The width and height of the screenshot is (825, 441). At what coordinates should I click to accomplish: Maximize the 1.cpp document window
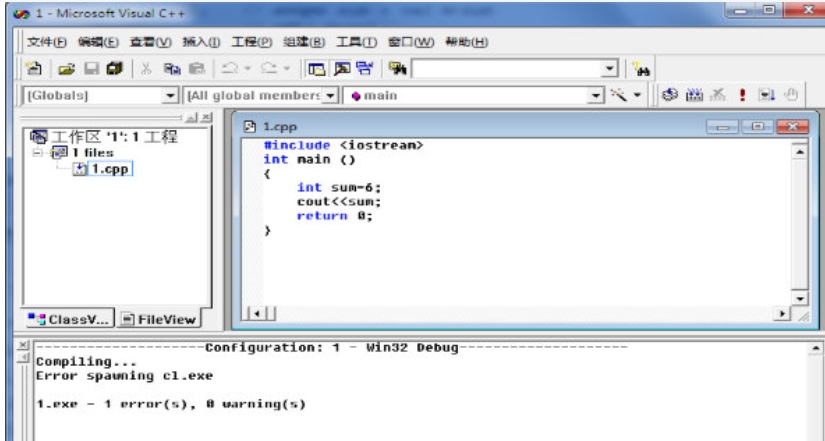coord(757,127)
